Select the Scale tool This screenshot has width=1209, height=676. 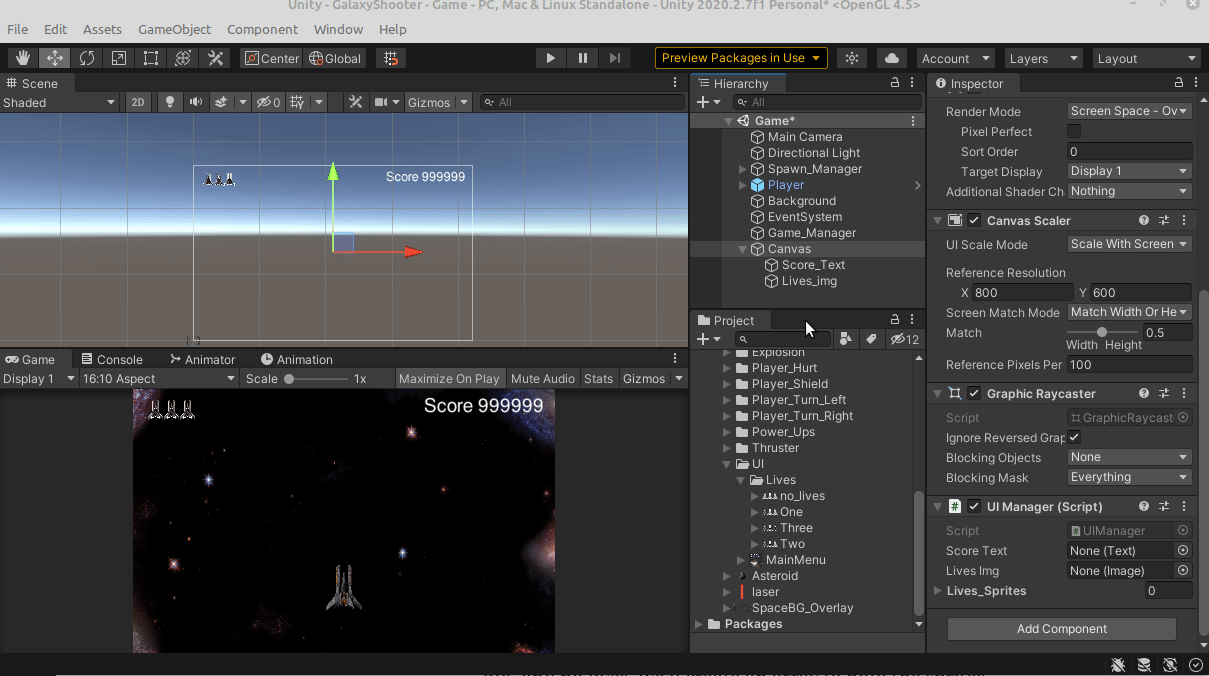119,58
